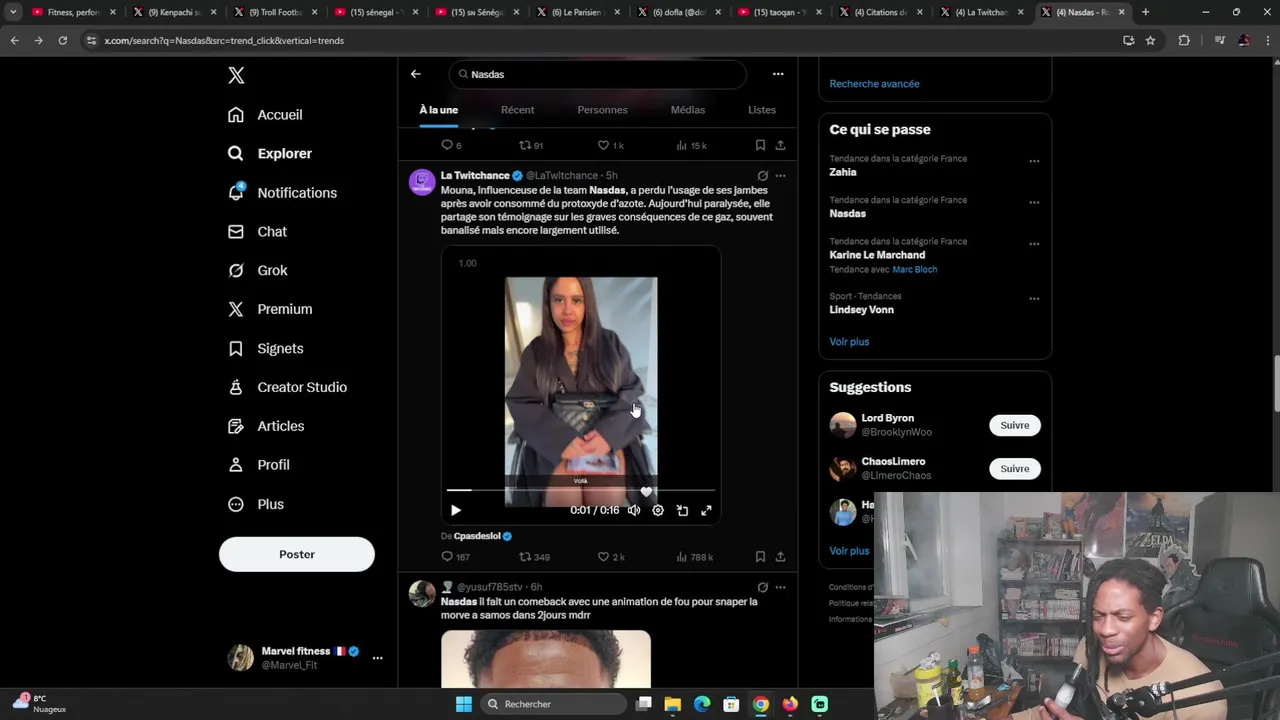Open Grok from the sidebar

[257, 271]
